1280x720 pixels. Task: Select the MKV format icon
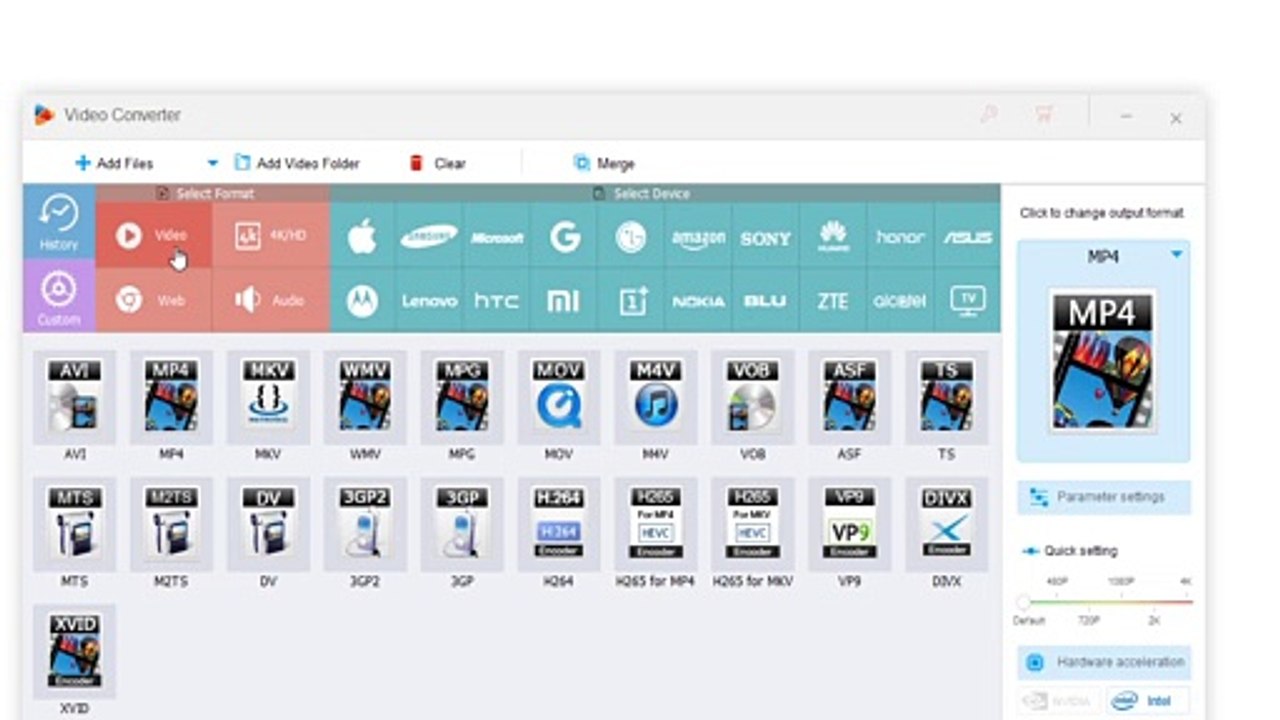click(268, 396)
